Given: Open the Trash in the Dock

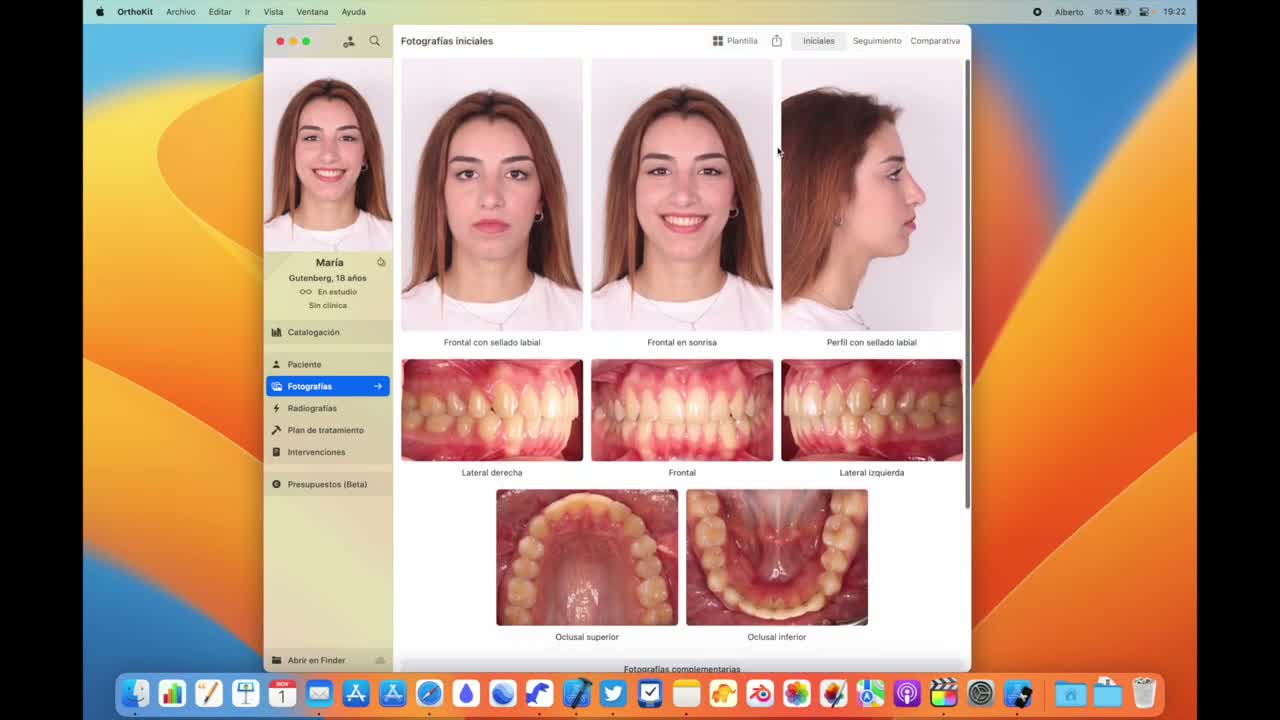Looking at the screenshot, I should tap(1144, 693).
